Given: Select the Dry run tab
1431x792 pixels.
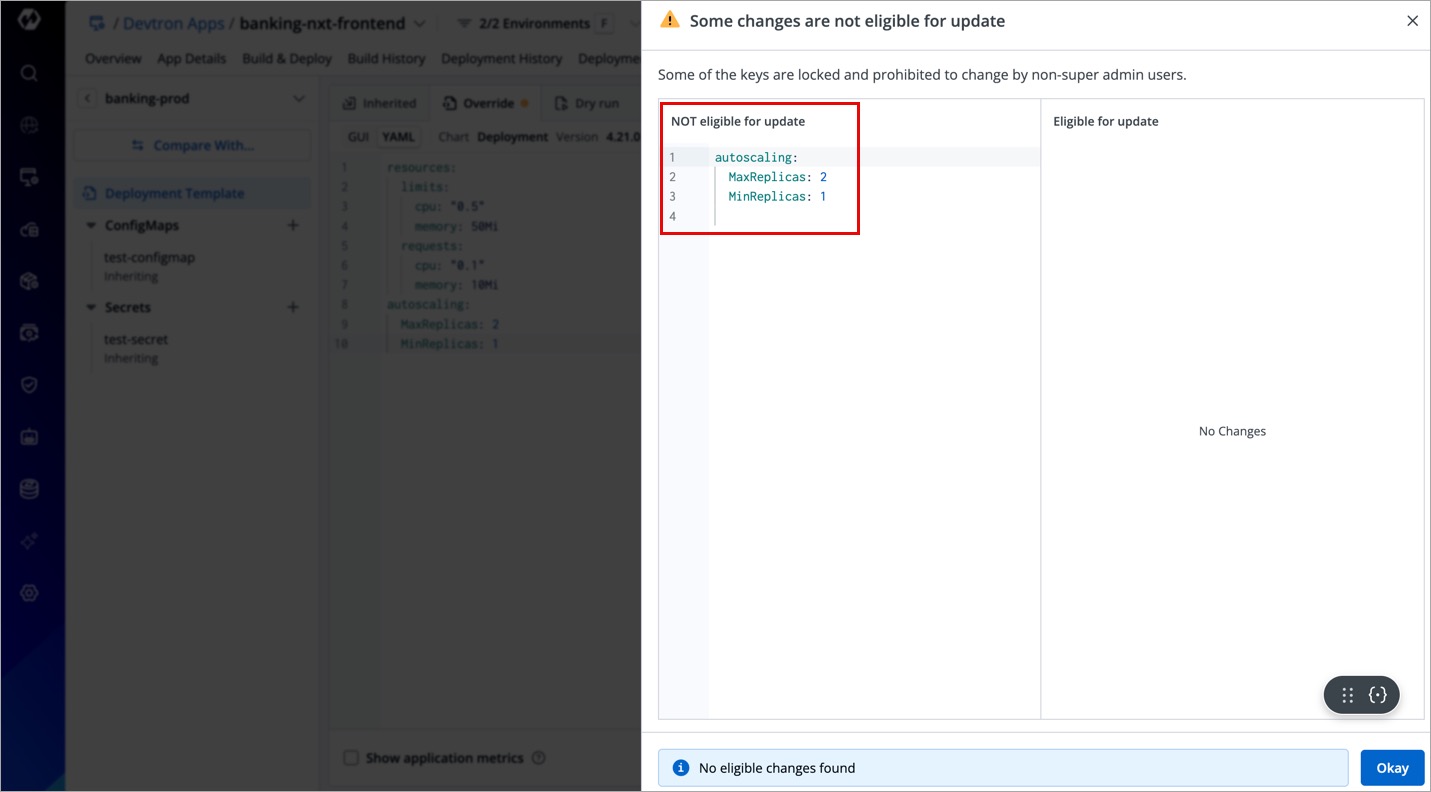Looking at the screenshot, I should tap(587, 103).
